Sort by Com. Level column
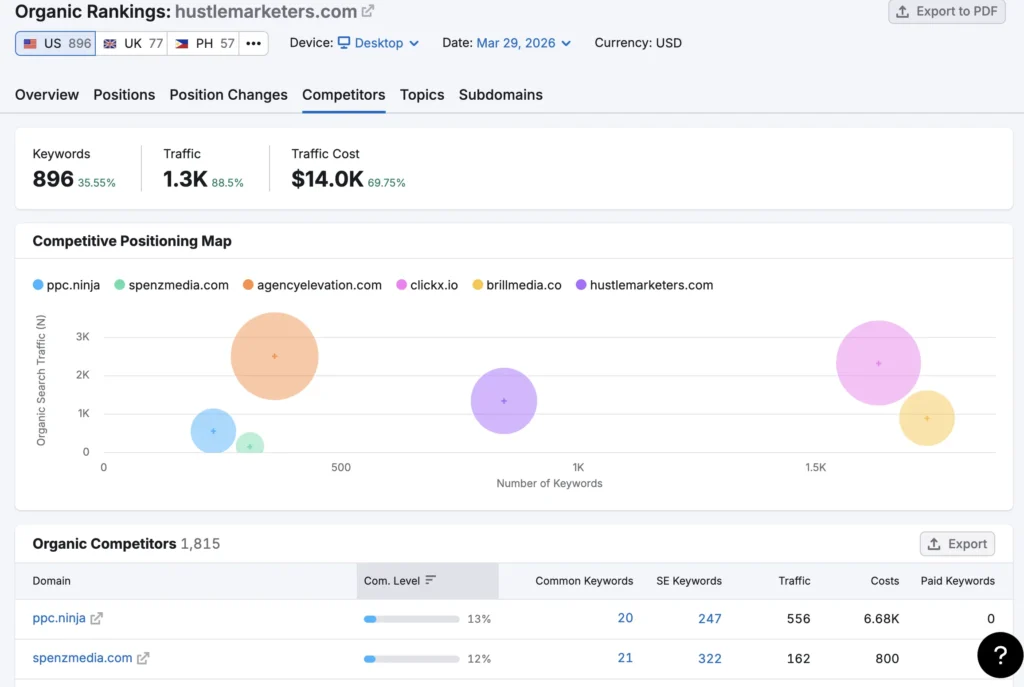The width and height of the screenshot is (1024, 687). (x=427, y=581)
